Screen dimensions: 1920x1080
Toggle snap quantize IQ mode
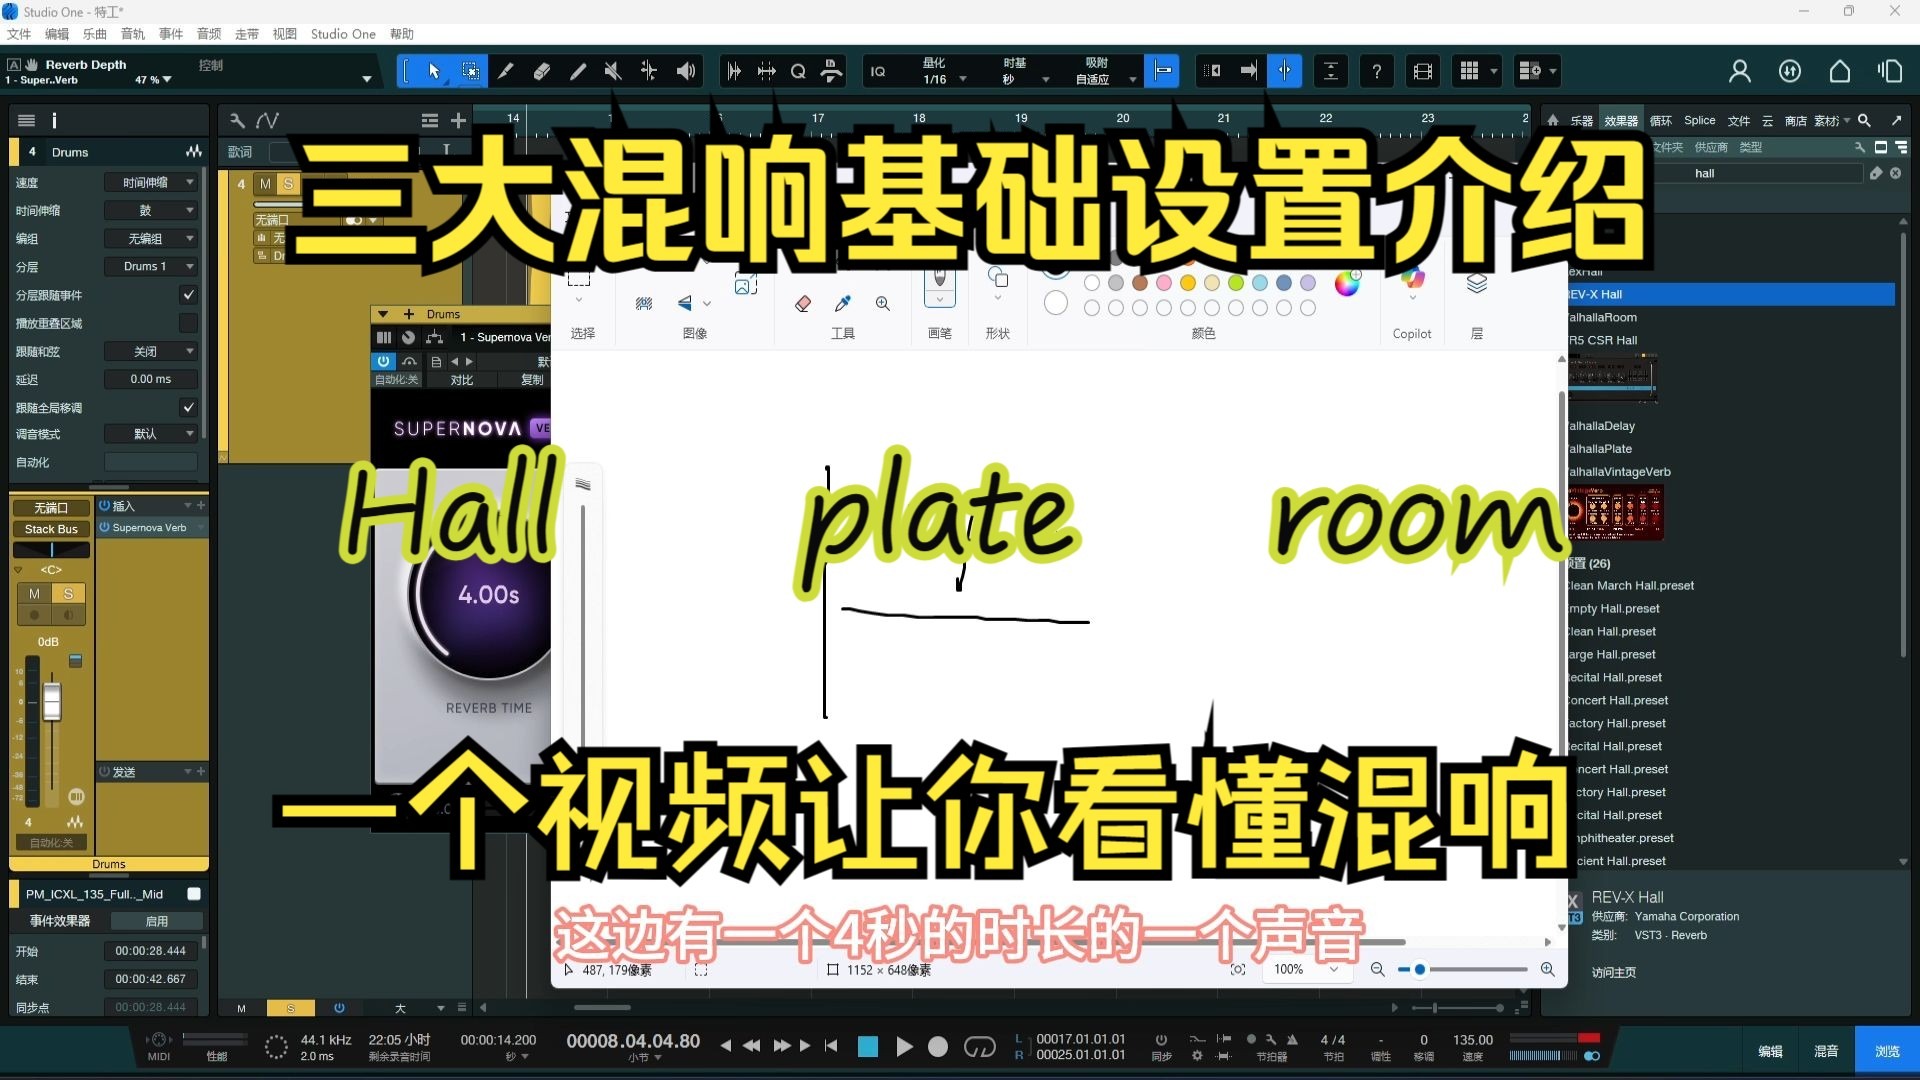[877, 70]
